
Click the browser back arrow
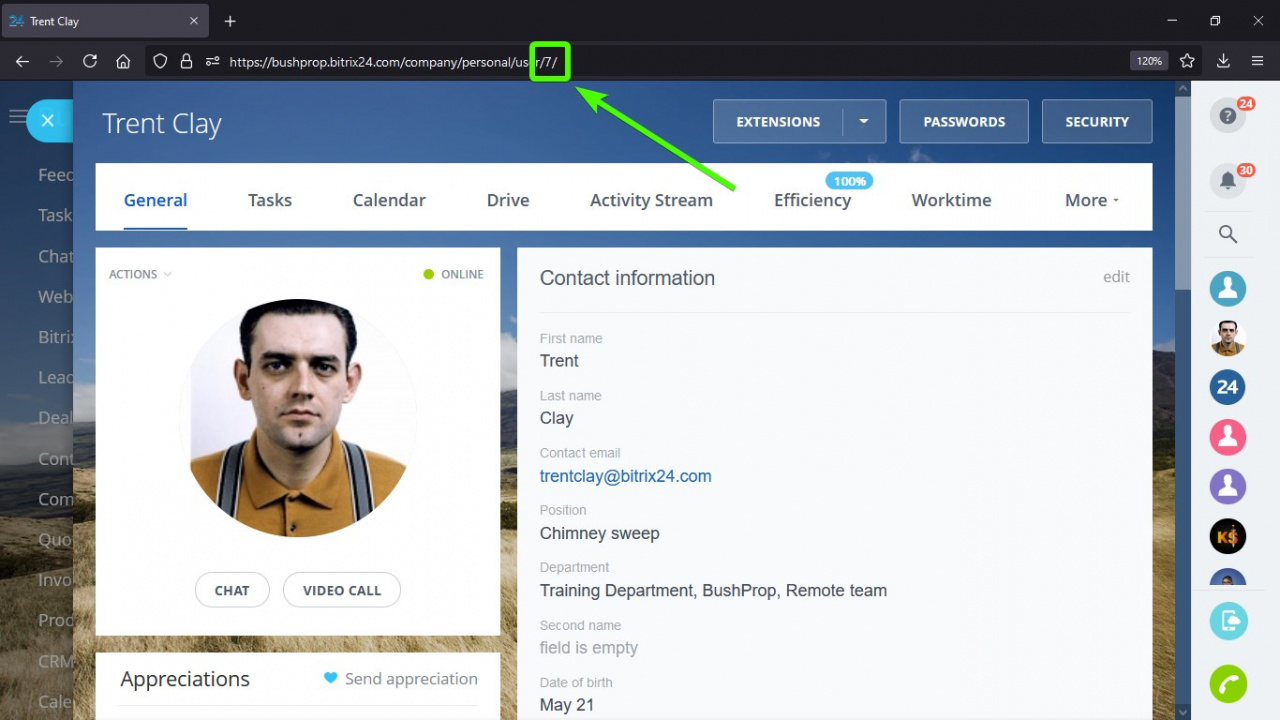(x=22, y=61)
